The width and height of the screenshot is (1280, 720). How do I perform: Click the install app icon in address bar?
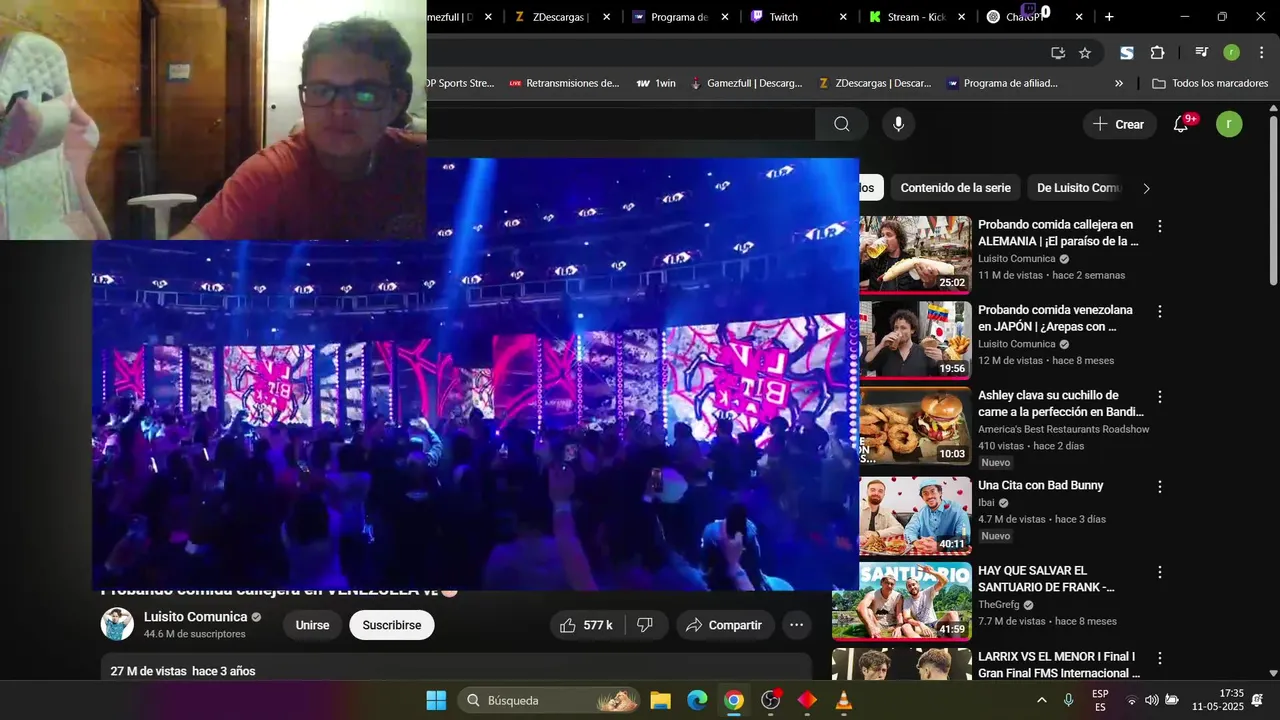1058,53
